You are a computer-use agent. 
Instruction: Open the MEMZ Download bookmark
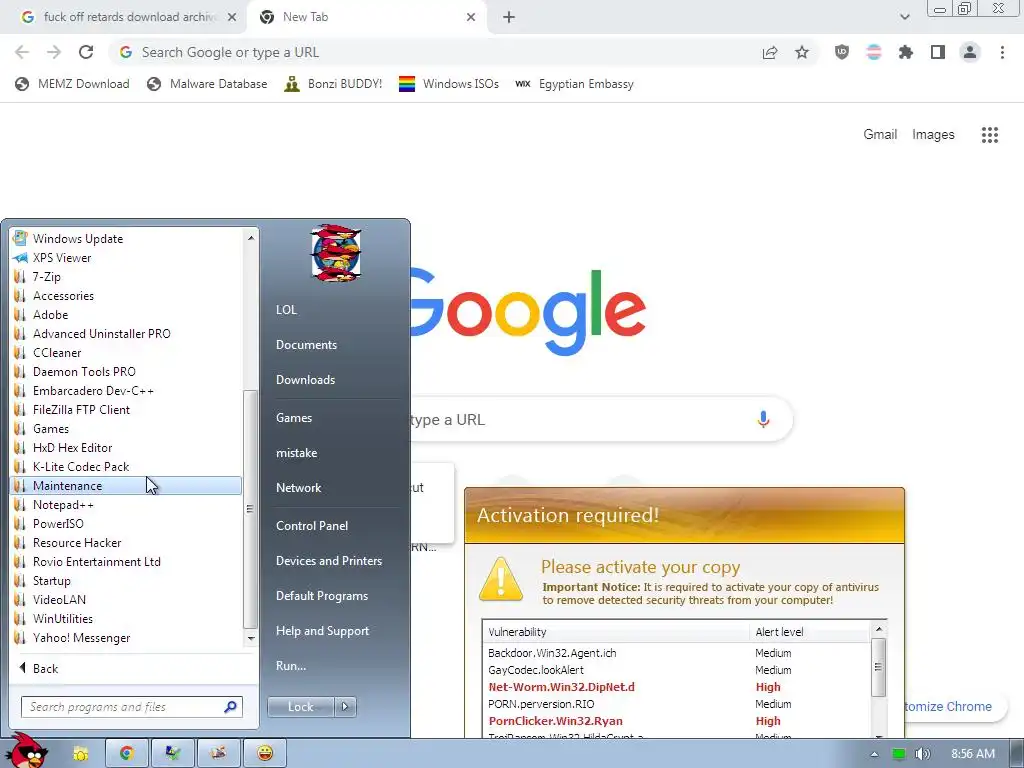pyautogui.click(x=72, y=84)
